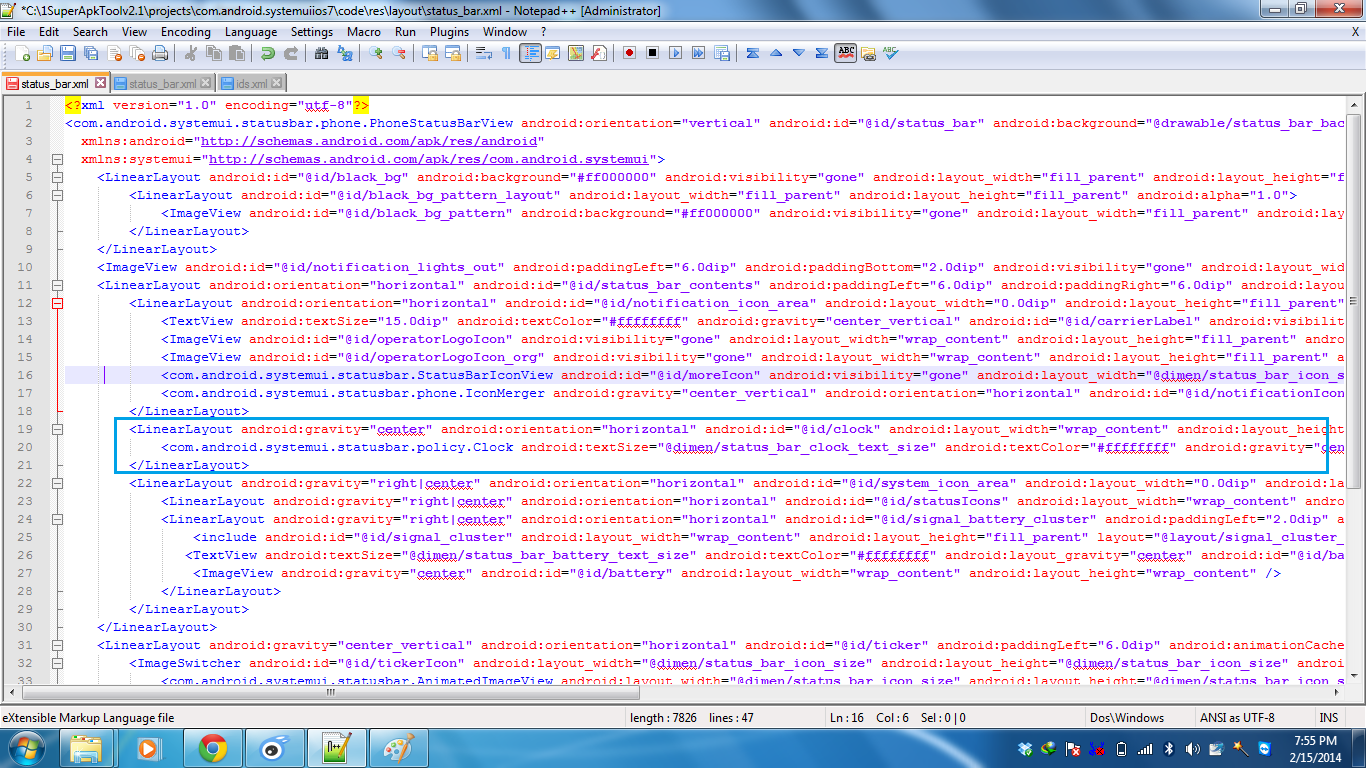Click the macro Playback toolbar icon

(676, 53)
